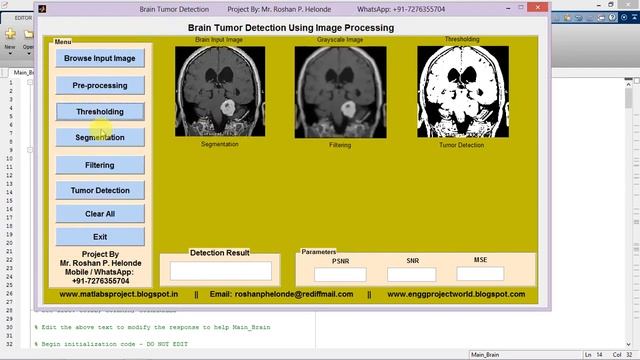
Task: Click the scroll up arrow in MATLAB editor
Action: coord(629,84)
